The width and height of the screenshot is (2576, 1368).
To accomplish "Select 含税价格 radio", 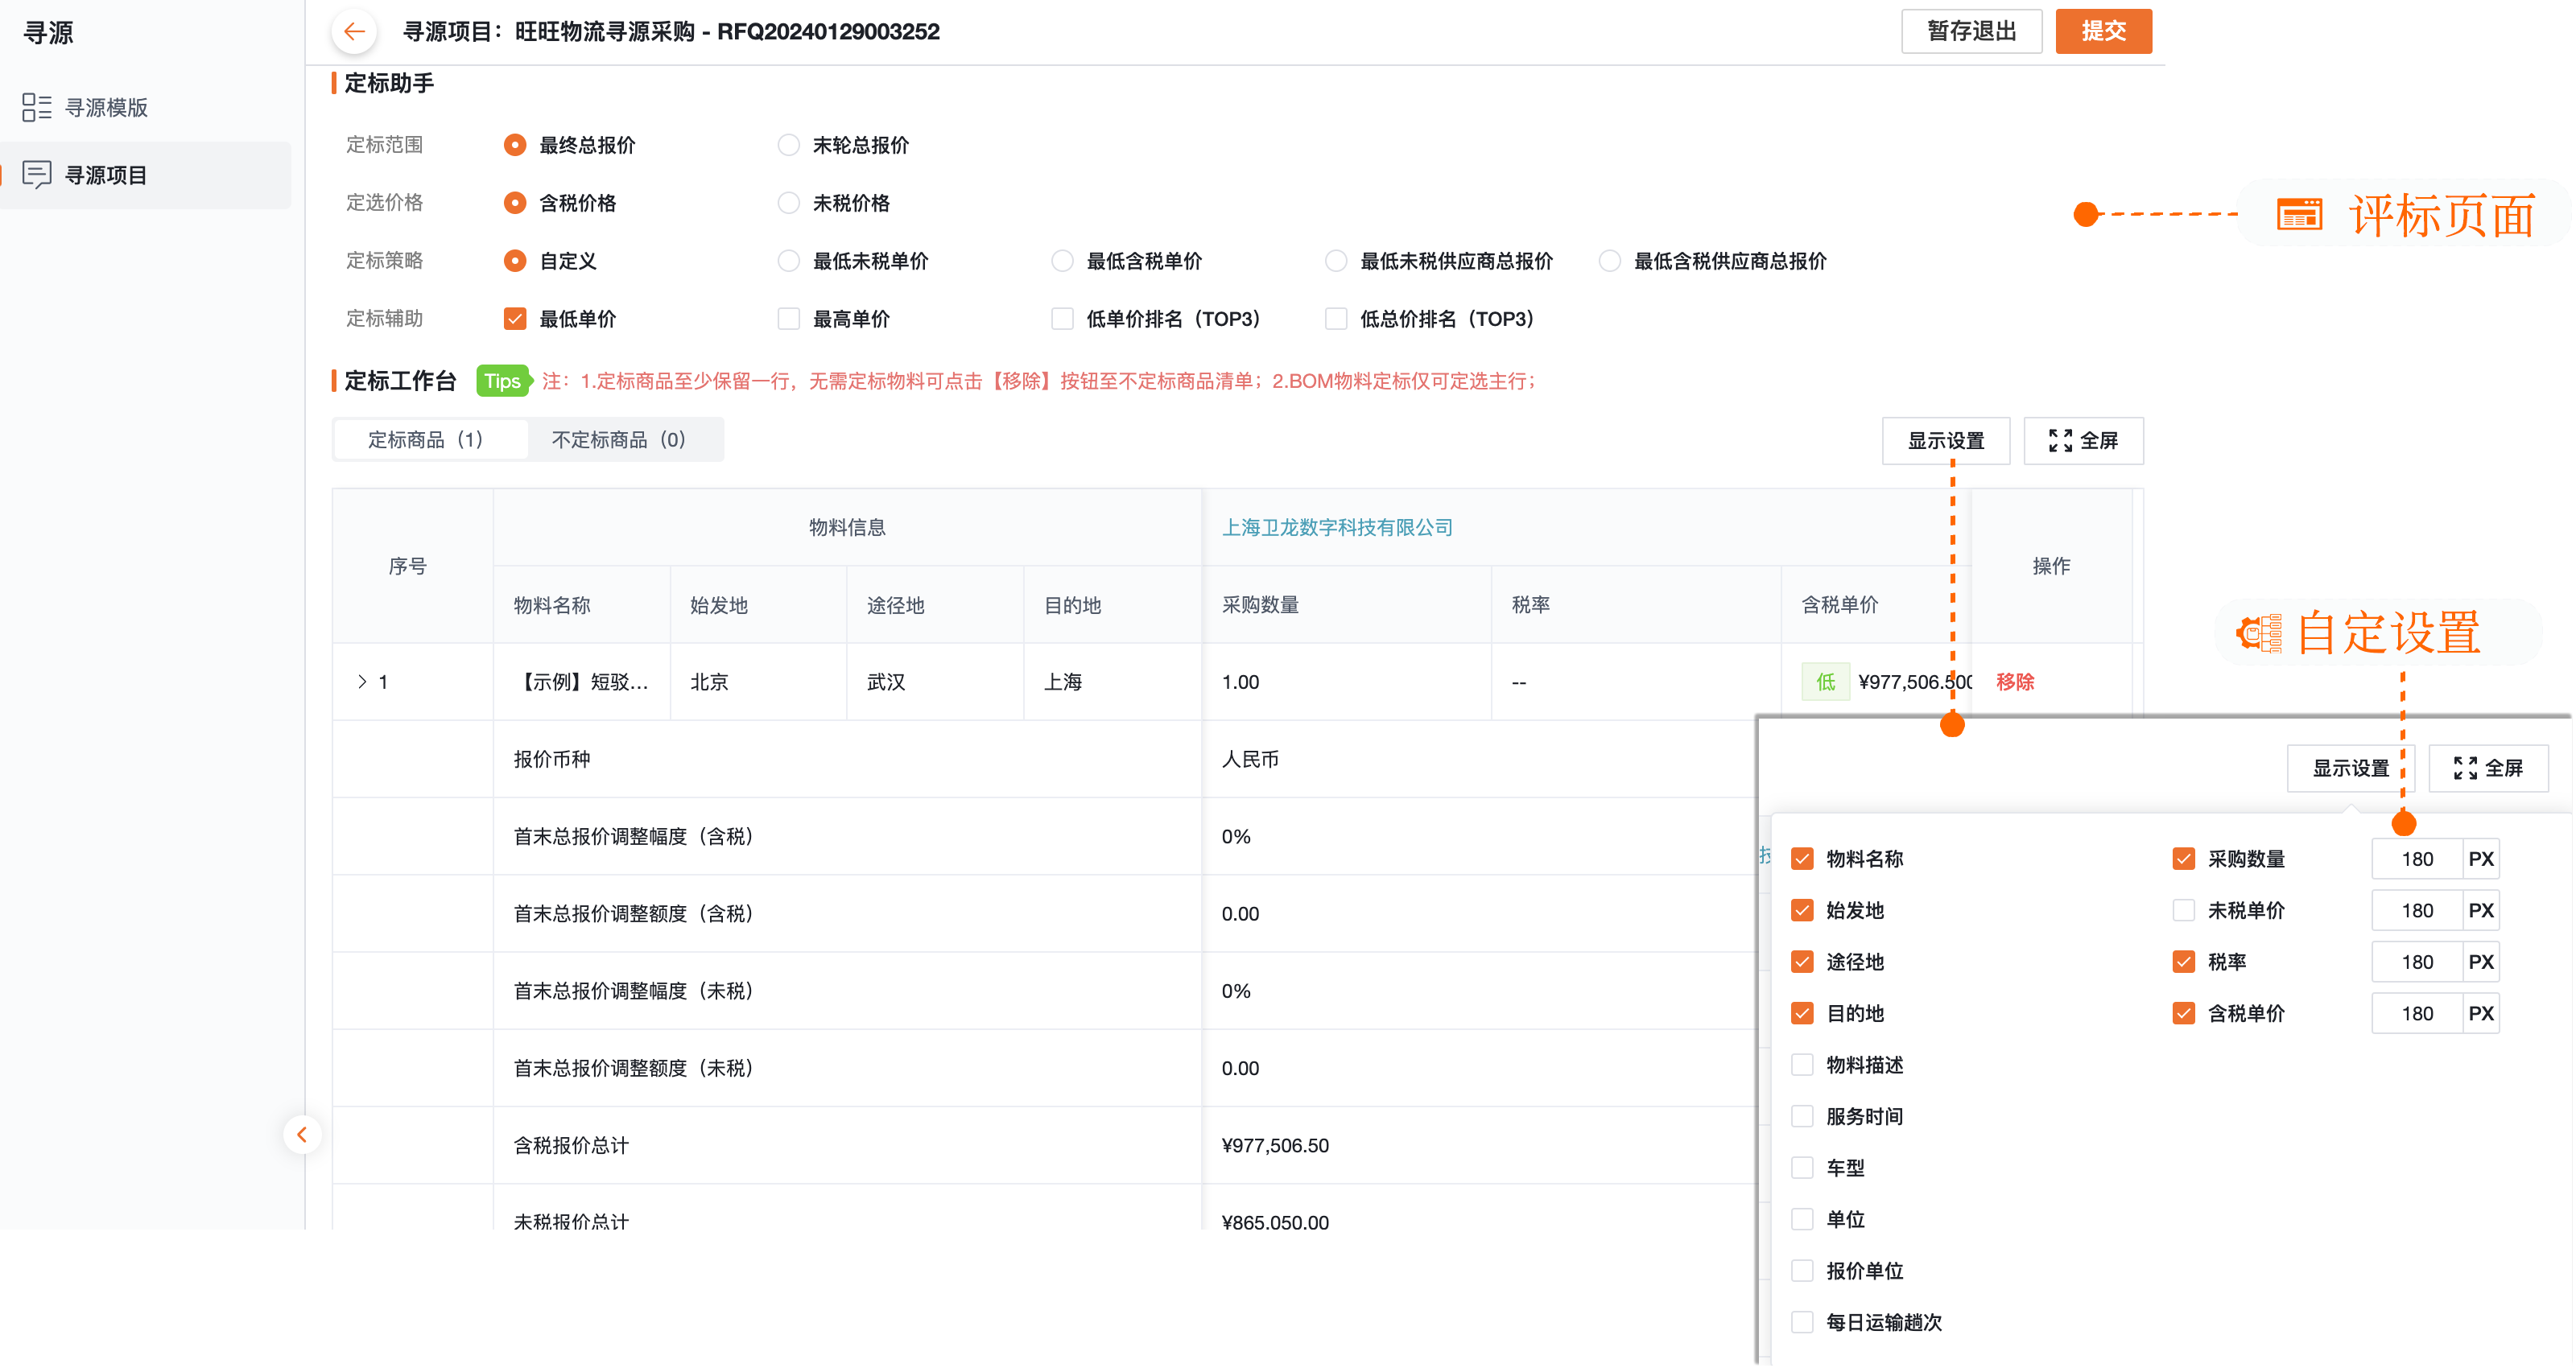I will [x=515, y=203].
